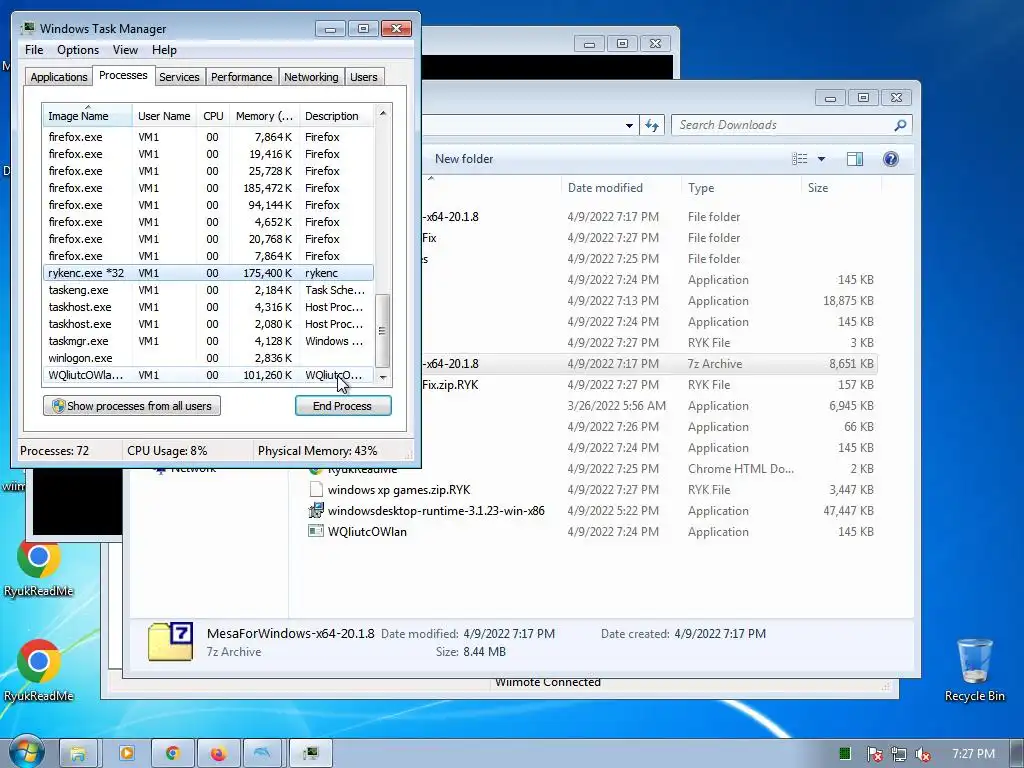
Task: Click Show processes from all users
Action: (132, 406)
